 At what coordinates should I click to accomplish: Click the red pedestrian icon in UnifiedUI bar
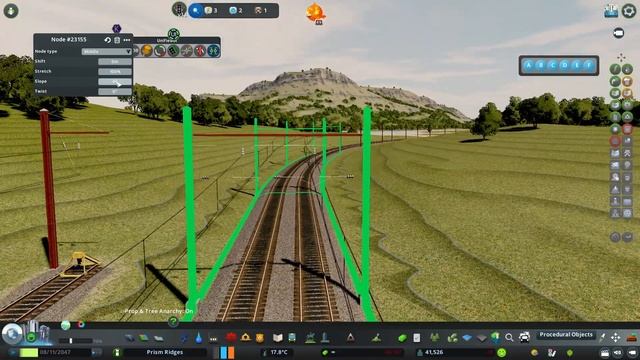[x=200, y=51]
